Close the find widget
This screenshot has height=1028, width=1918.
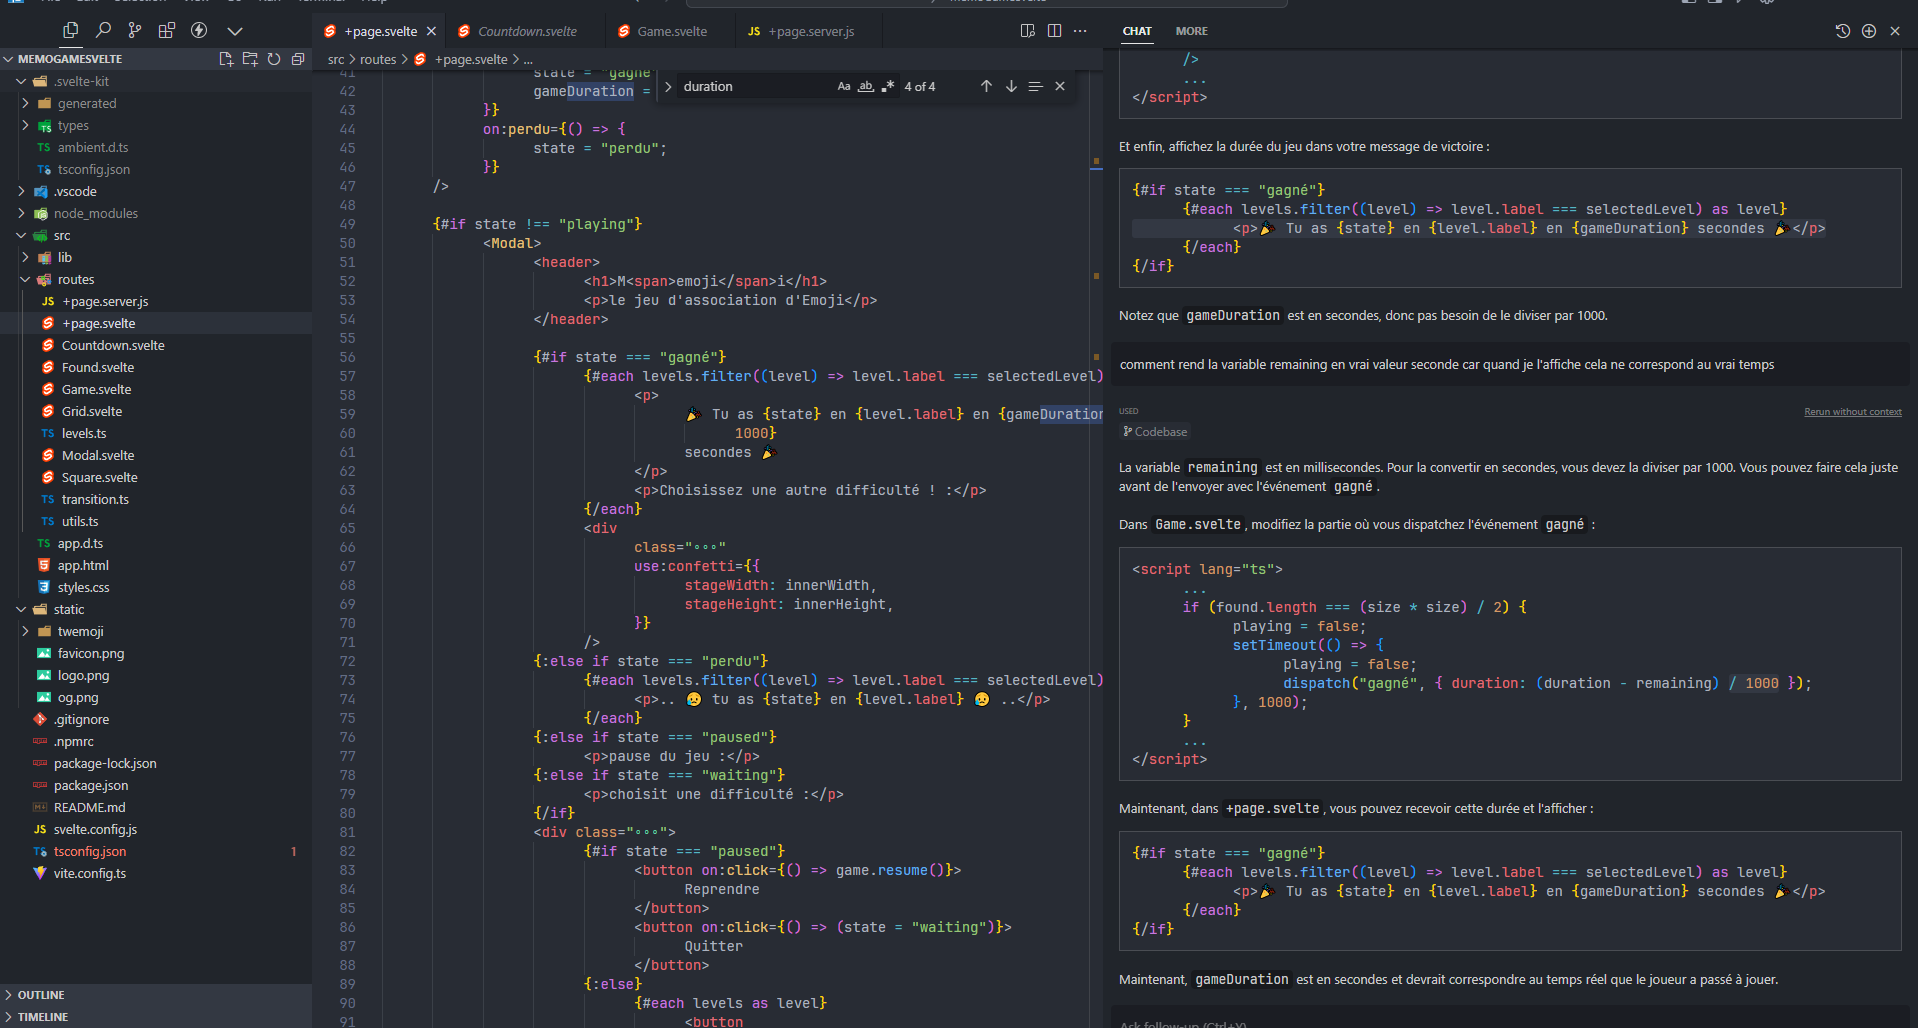[x=1060, y=87]
